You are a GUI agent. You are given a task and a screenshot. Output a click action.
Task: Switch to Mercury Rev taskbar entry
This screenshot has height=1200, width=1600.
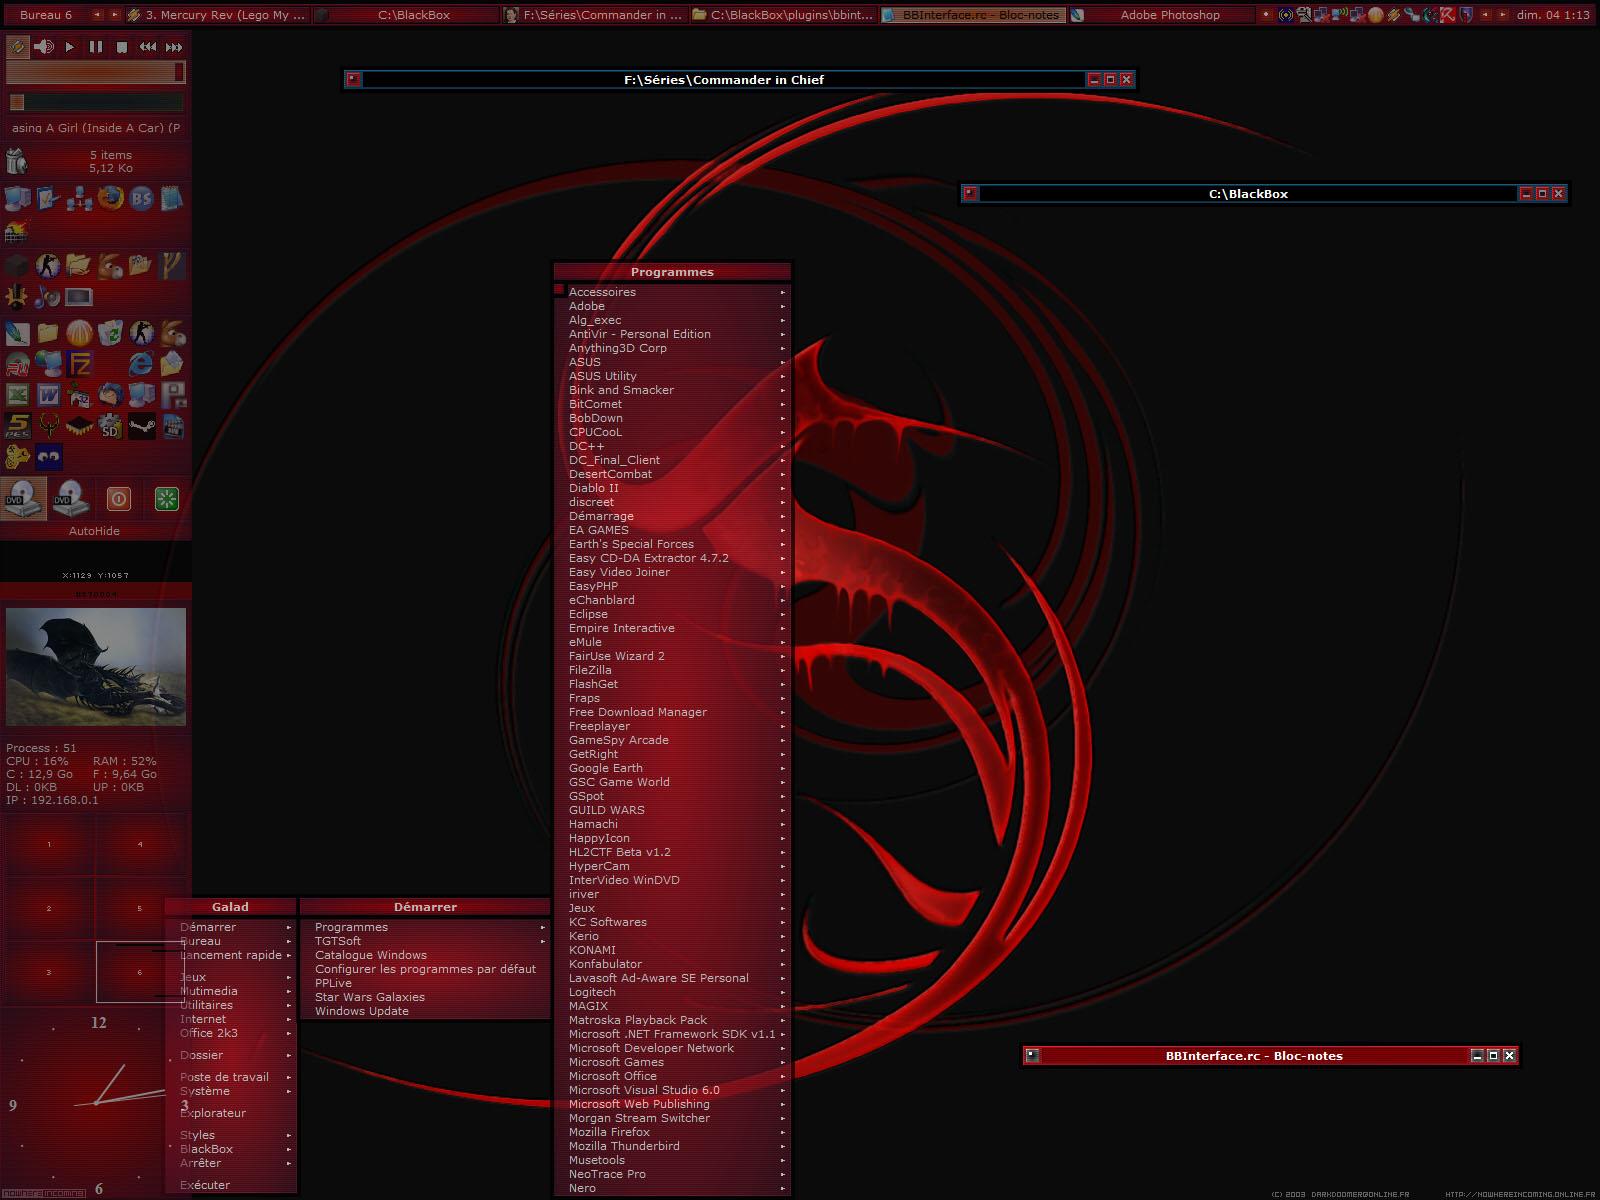tap(216, 15)
